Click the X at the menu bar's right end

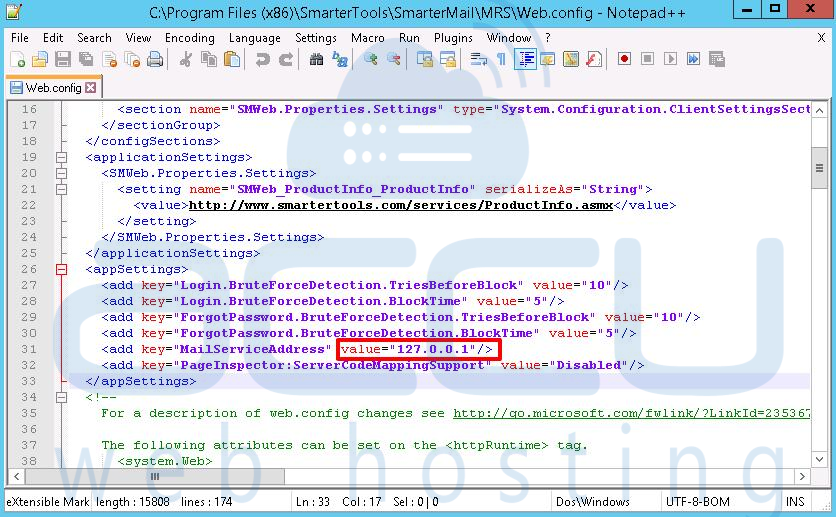(821, 37)
